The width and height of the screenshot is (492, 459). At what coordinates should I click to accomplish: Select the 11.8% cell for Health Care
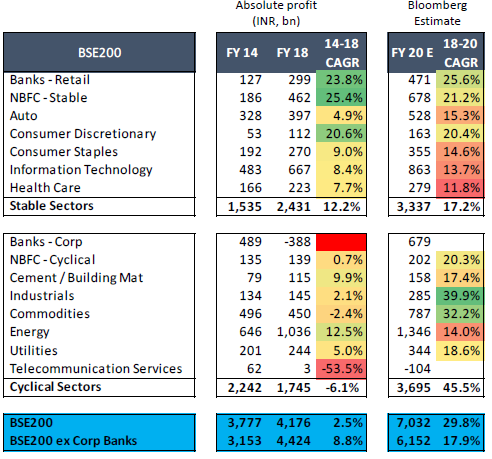click(460, 188)
